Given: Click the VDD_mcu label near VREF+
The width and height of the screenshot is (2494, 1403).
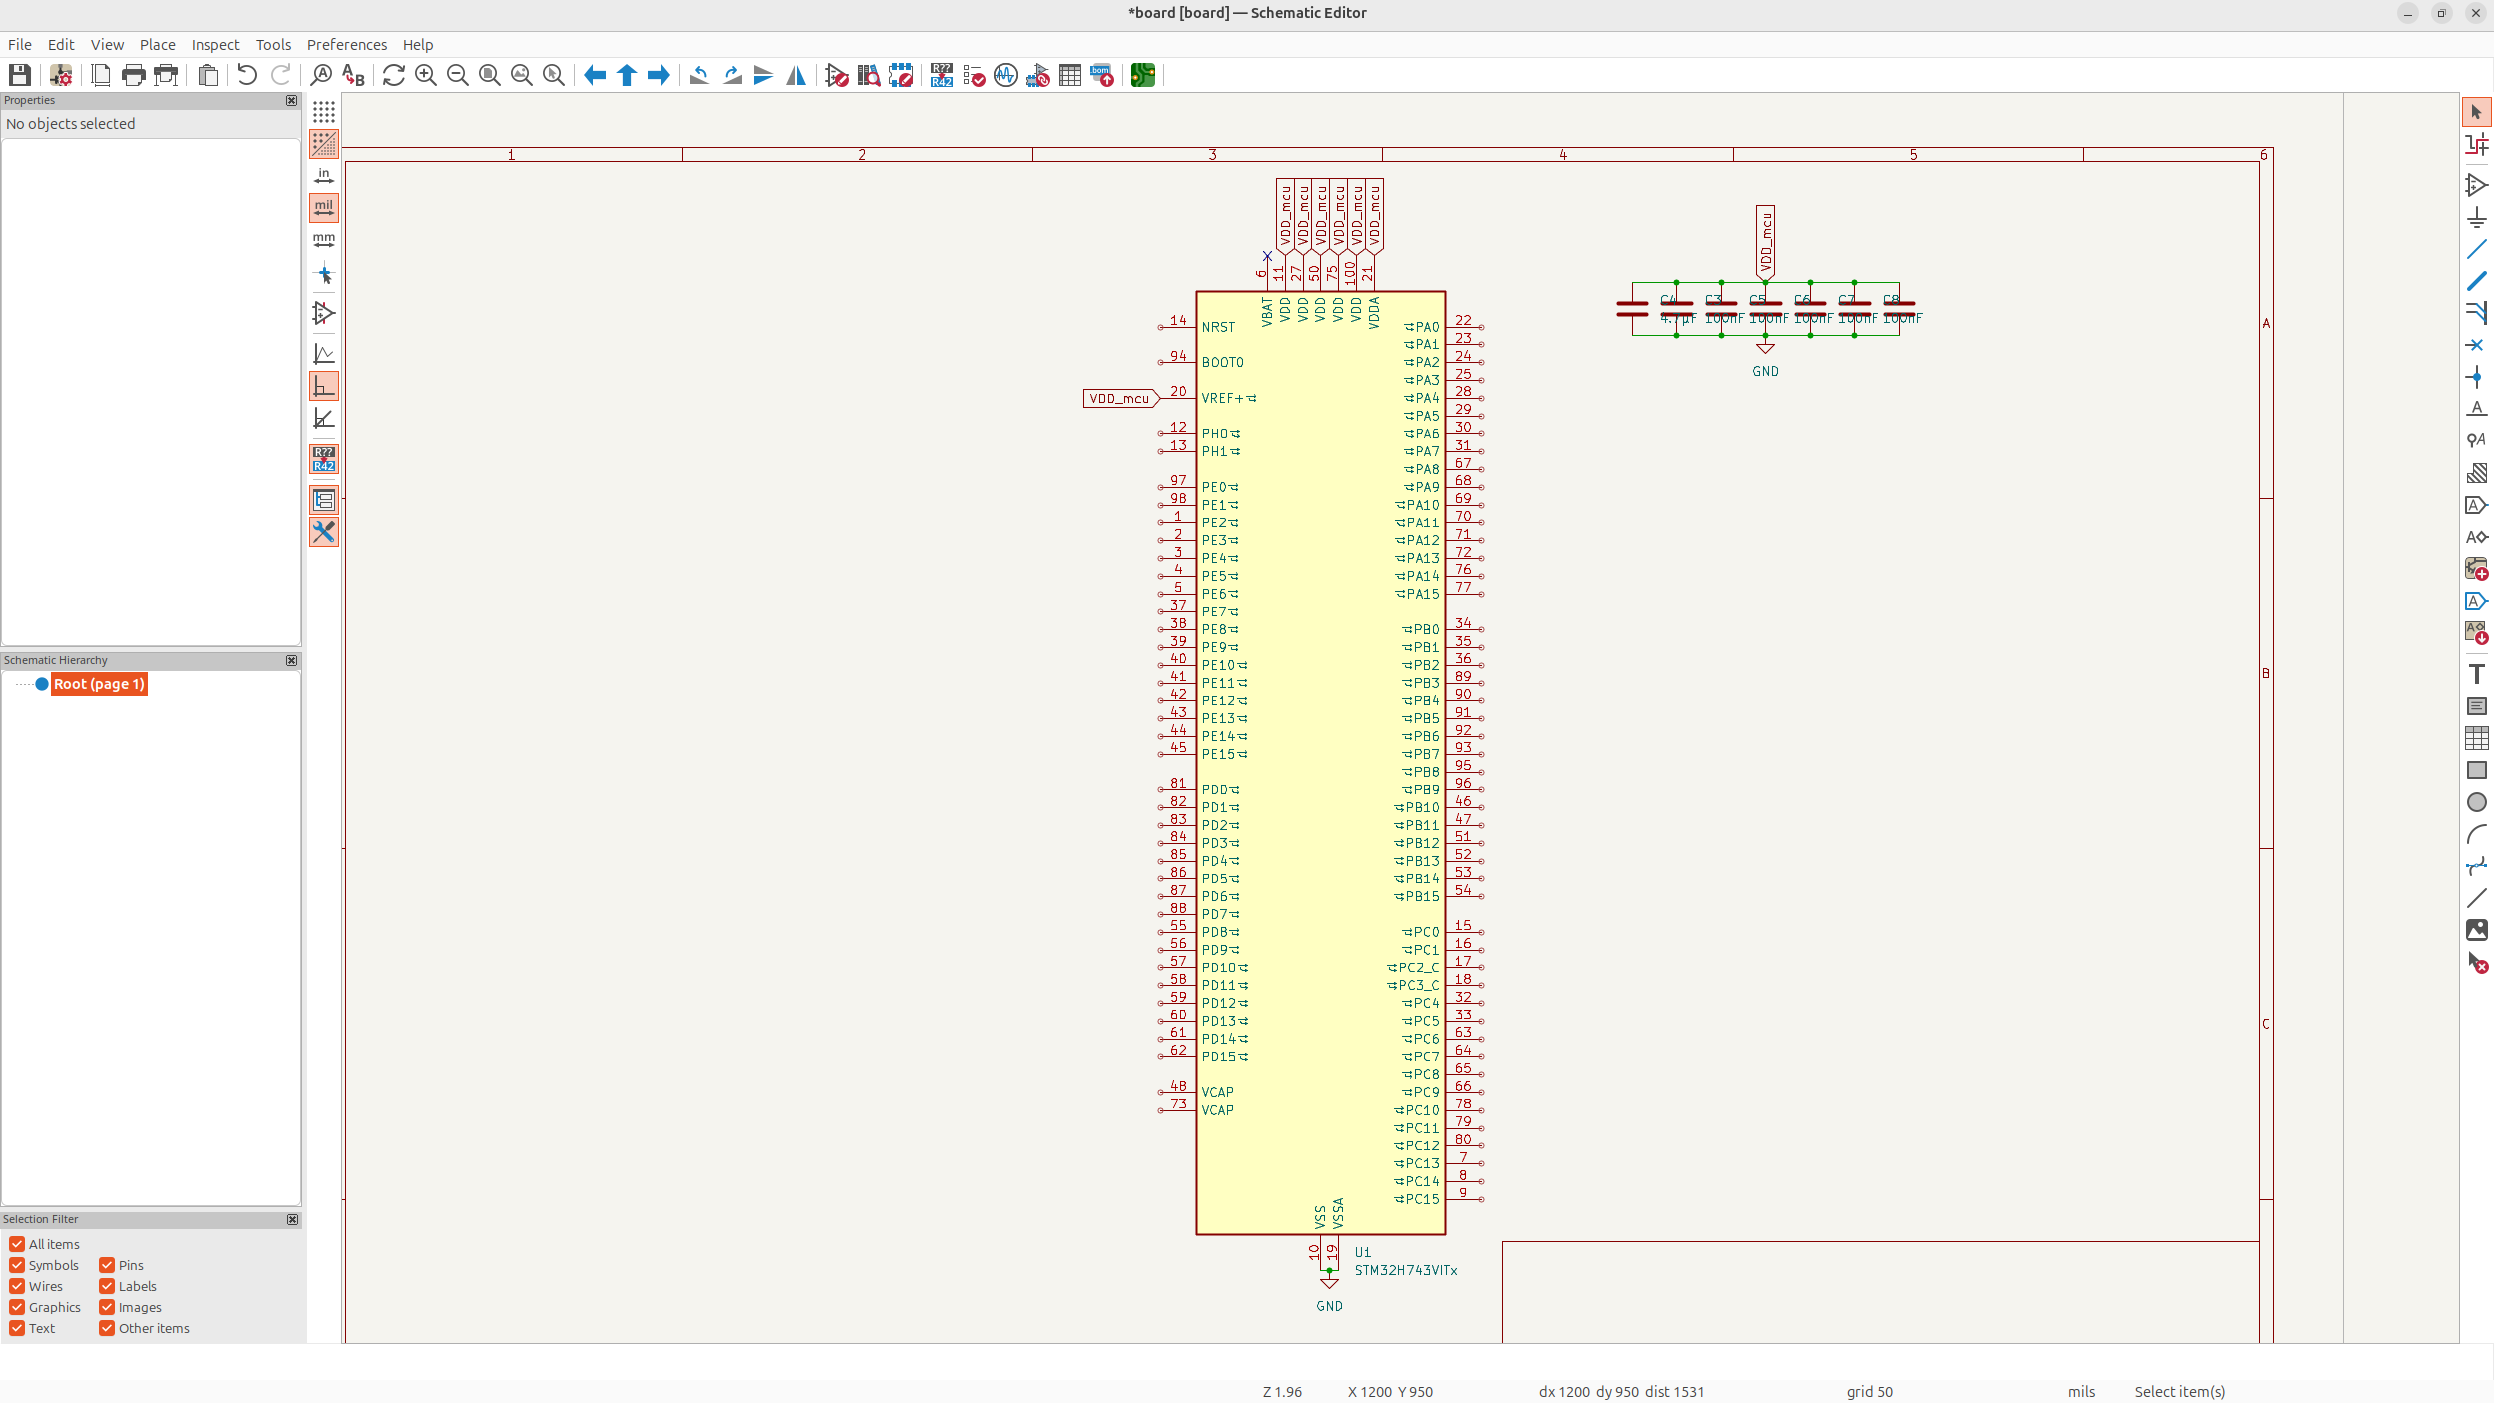Looking at the screenshot, I should tap(1119, 399).
